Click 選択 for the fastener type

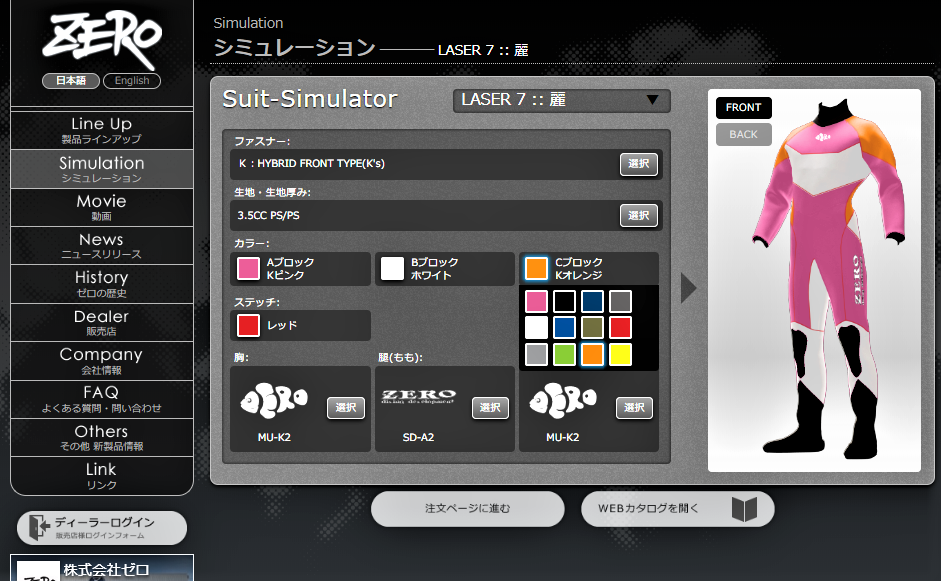coord(639,164)
